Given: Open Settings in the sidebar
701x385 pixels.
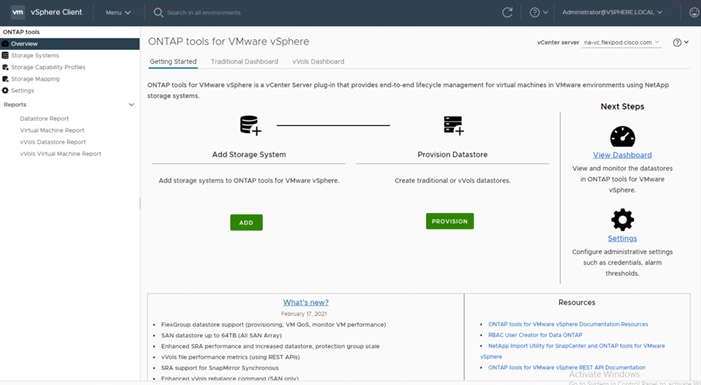Looking at the screenshot, I should click(22, 90).
